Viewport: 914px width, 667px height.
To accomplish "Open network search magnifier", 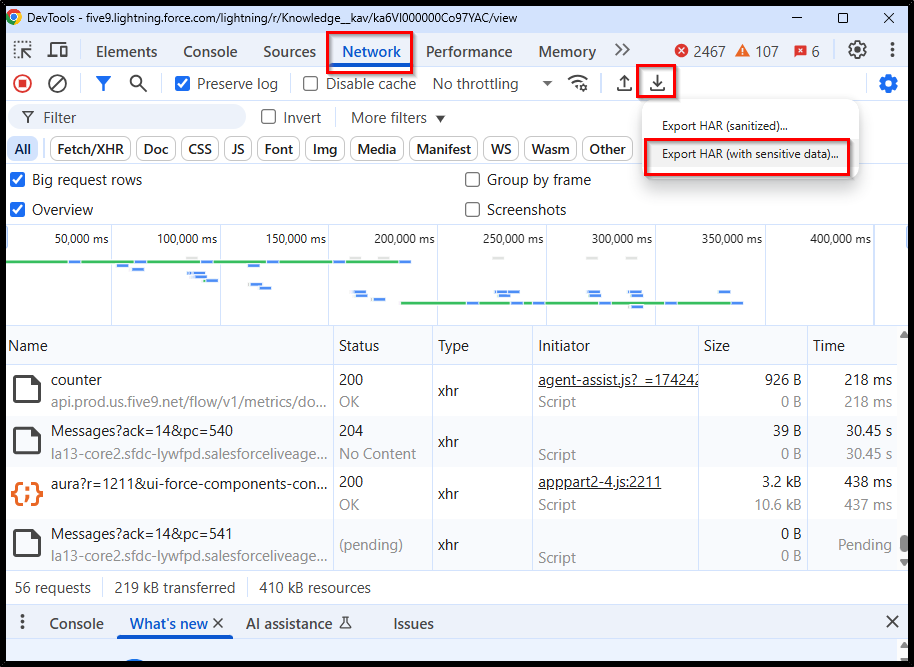I will pyautogui.click(x=138, y=84).
